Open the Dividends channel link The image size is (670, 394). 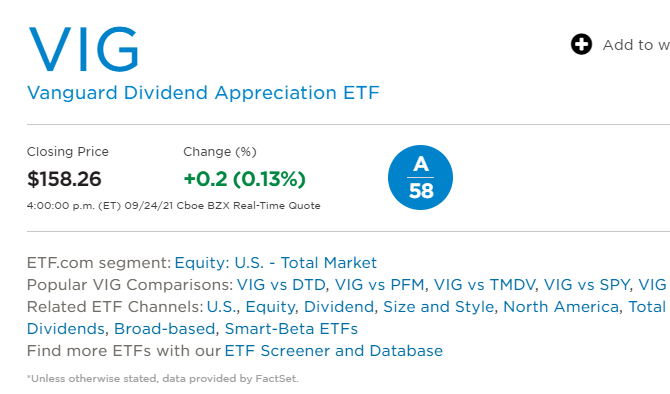[x=65, y=329]
